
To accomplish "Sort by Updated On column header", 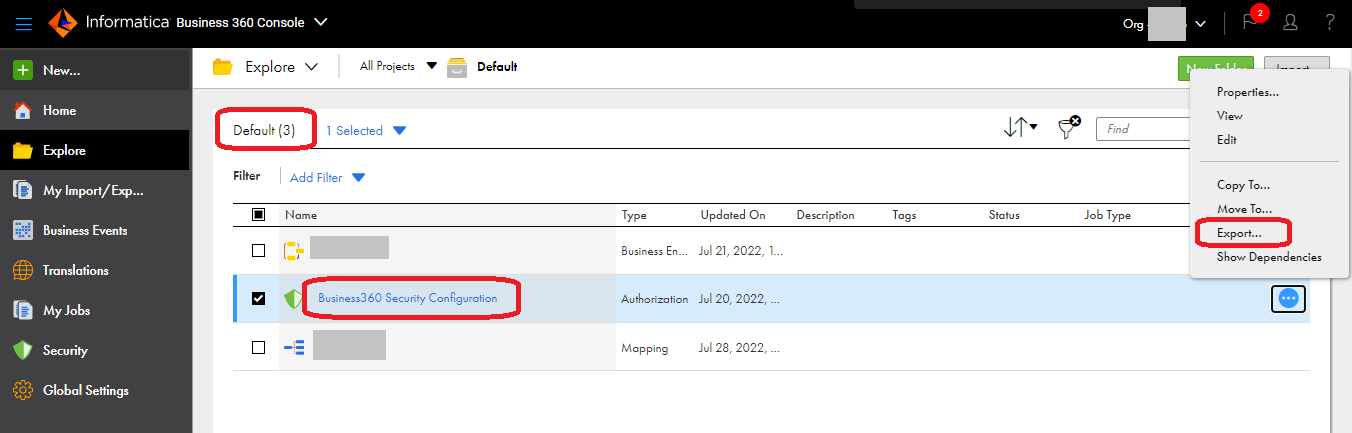I will click(x=733, y=215).
